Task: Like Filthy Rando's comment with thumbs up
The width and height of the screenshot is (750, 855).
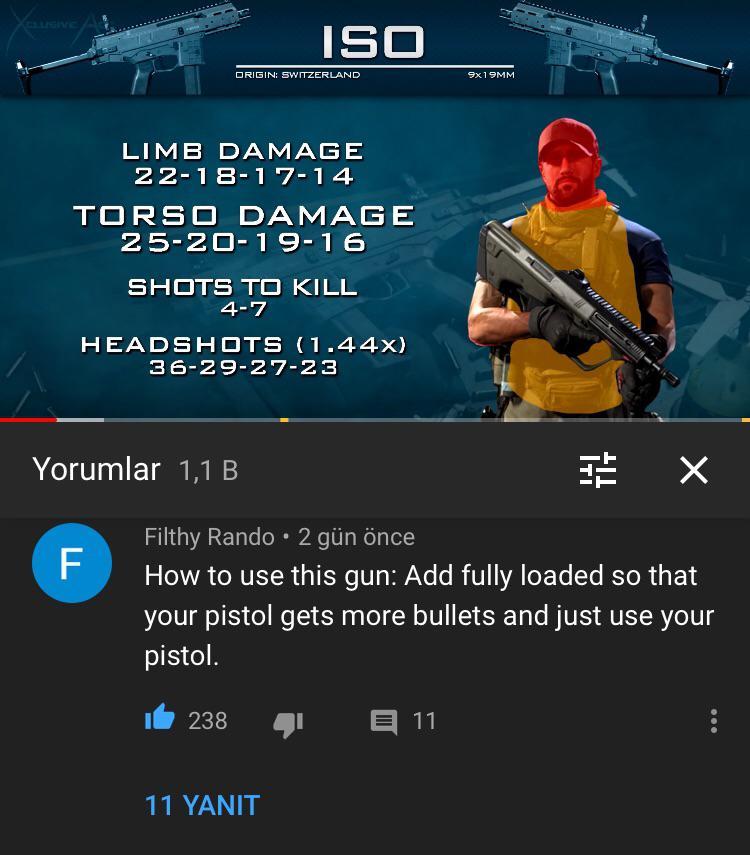Action: coord(160,718)
